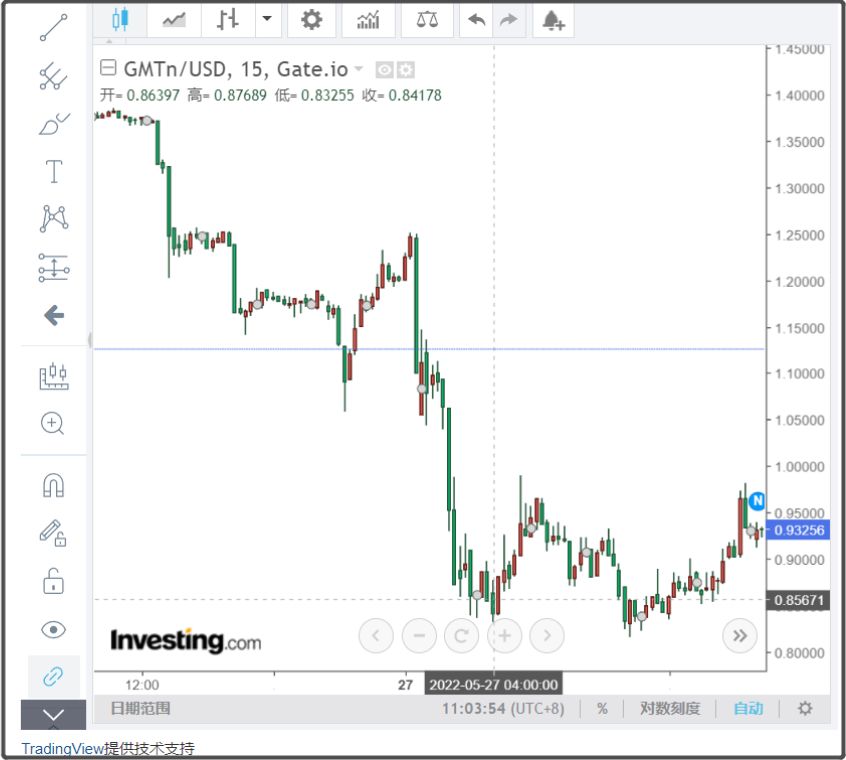Expand the GMTn/USD symbol dropdown

(x=358, y=69)
